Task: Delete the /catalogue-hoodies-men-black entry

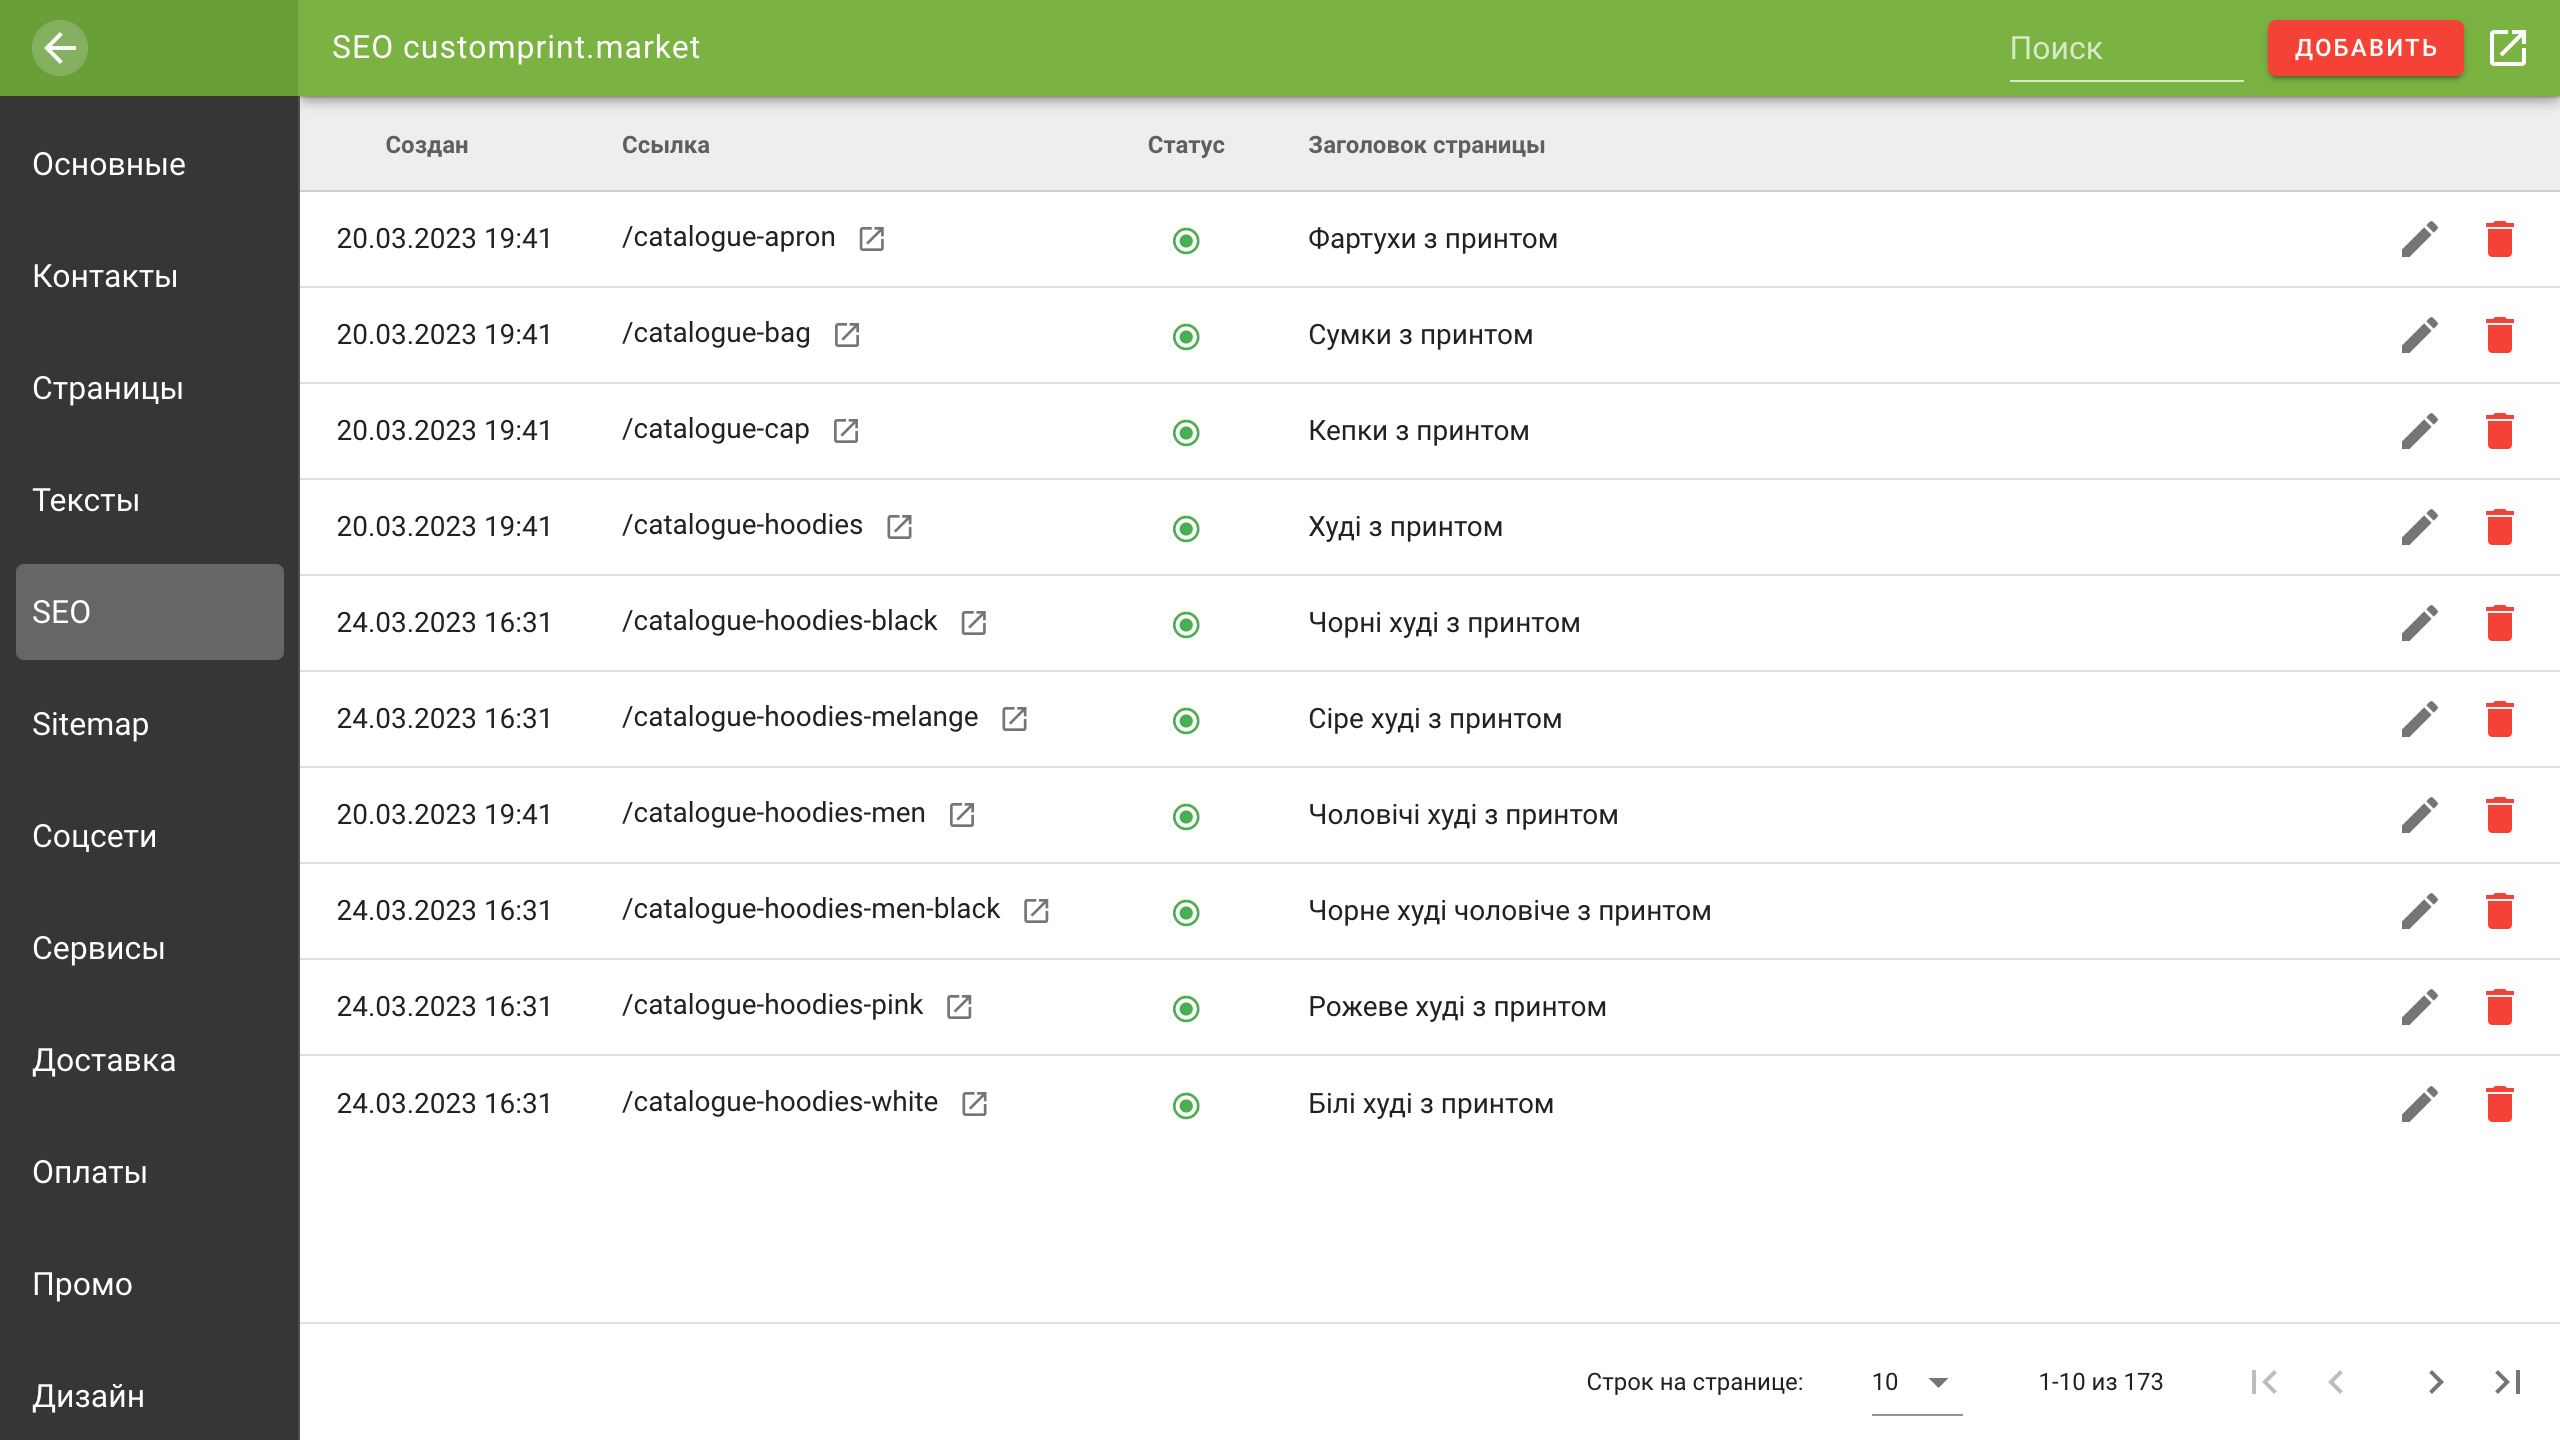Action: (x=2500, y=911)
